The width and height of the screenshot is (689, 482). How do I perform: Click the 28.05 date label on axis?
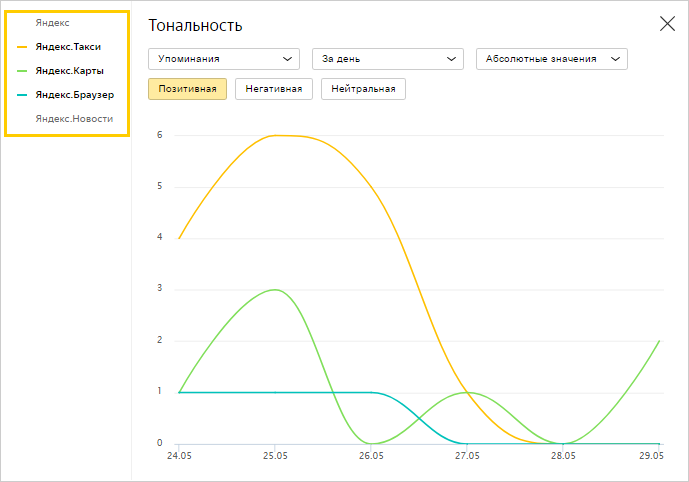563,456
